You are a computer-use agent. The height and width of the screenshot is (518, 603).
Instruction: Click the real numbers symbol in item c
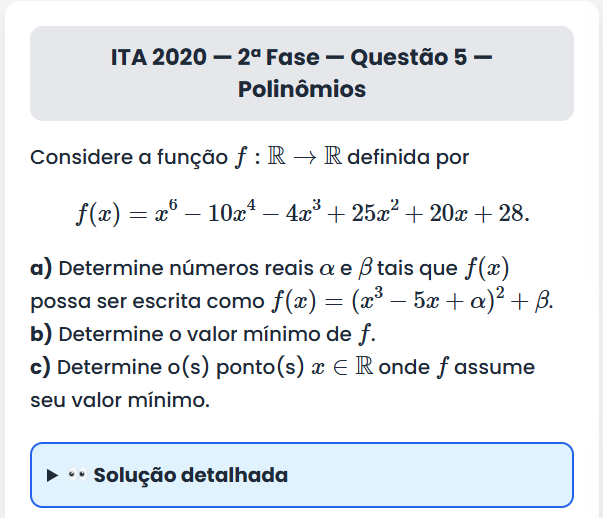pos(364,367)
